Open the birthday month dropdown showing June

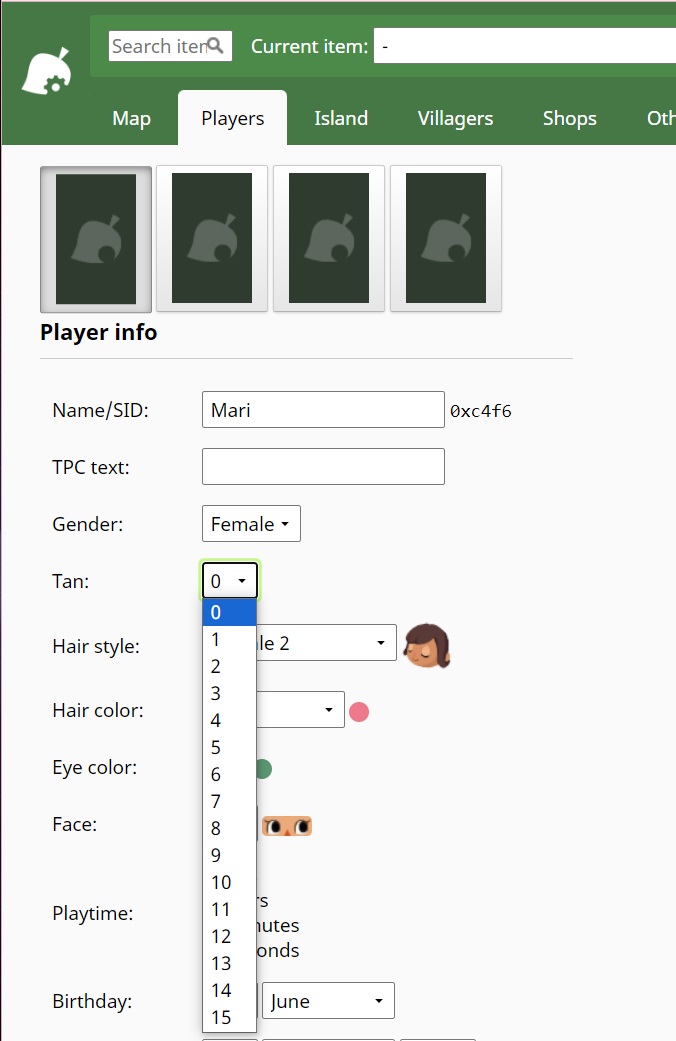pyautogui.click(x=328, y=1001)
